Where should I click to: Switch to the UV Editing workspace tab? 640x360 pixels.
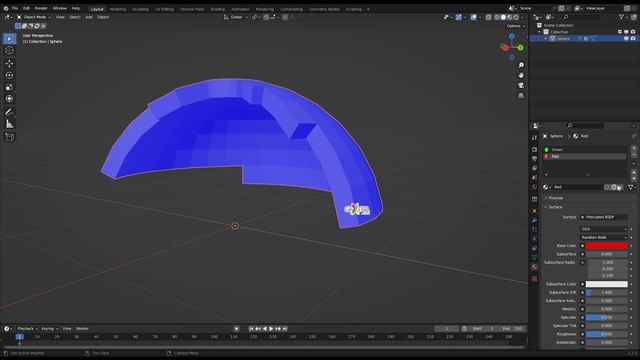tap(164, 9)
